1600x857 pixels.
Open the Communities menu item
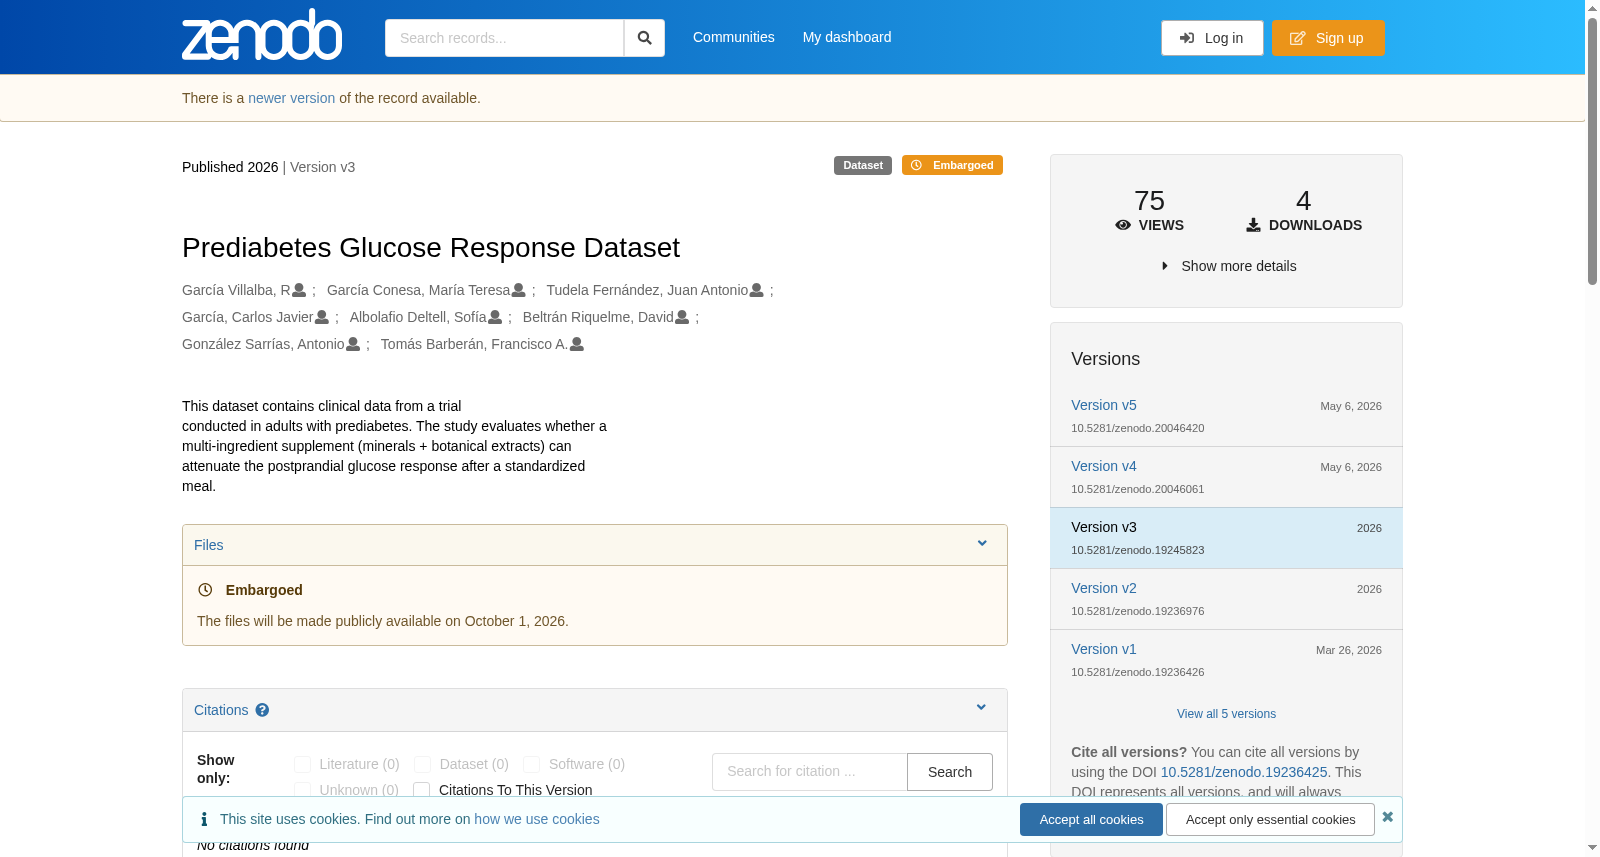tap(734, 37)
